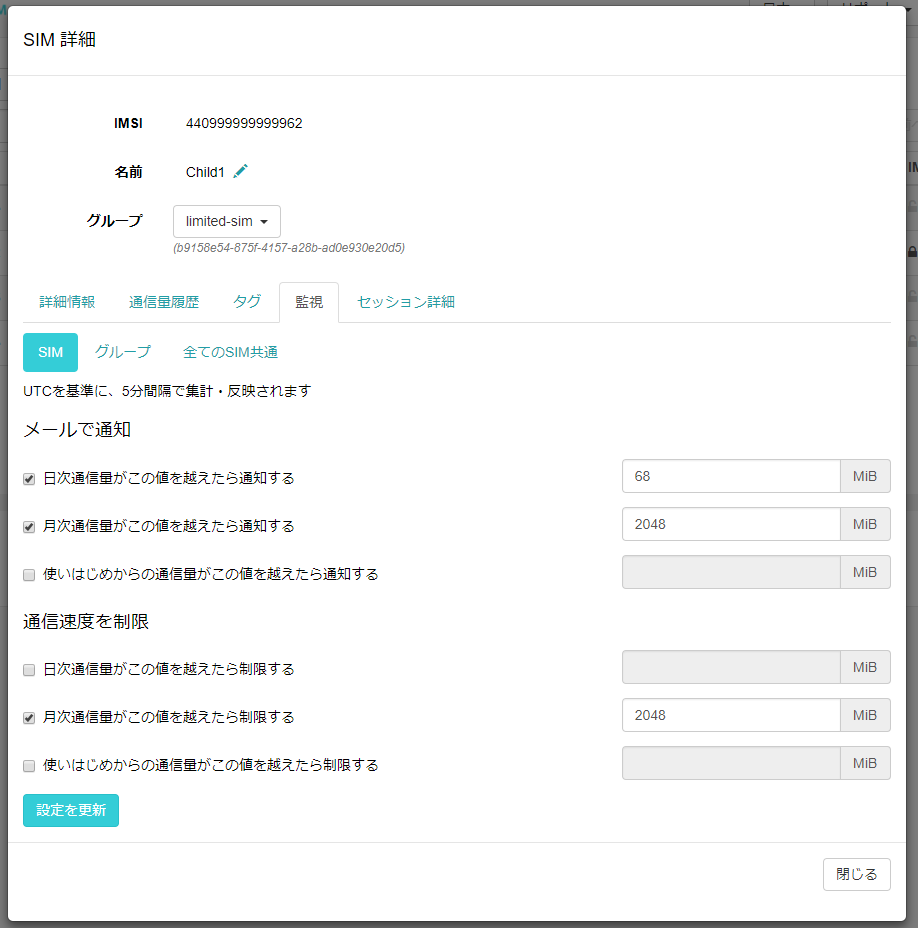Open the タグ tab

(x=247, y=302)
